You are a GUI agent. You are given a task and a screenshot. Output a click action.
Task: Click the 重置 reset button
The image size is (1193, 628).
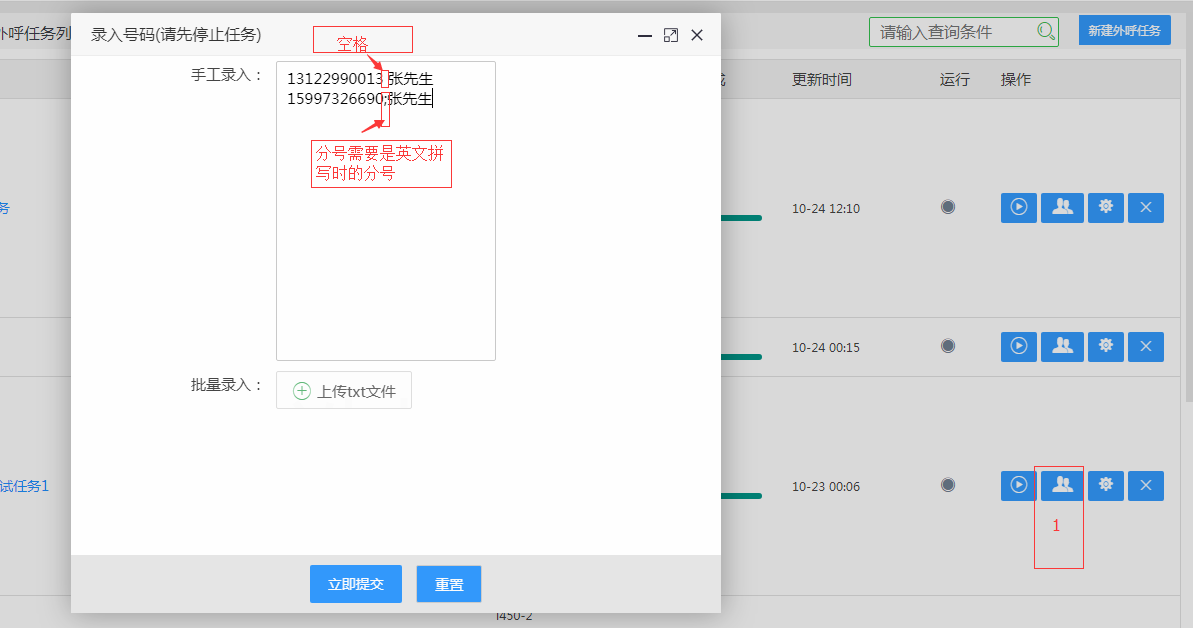click(x=449, y=585)
